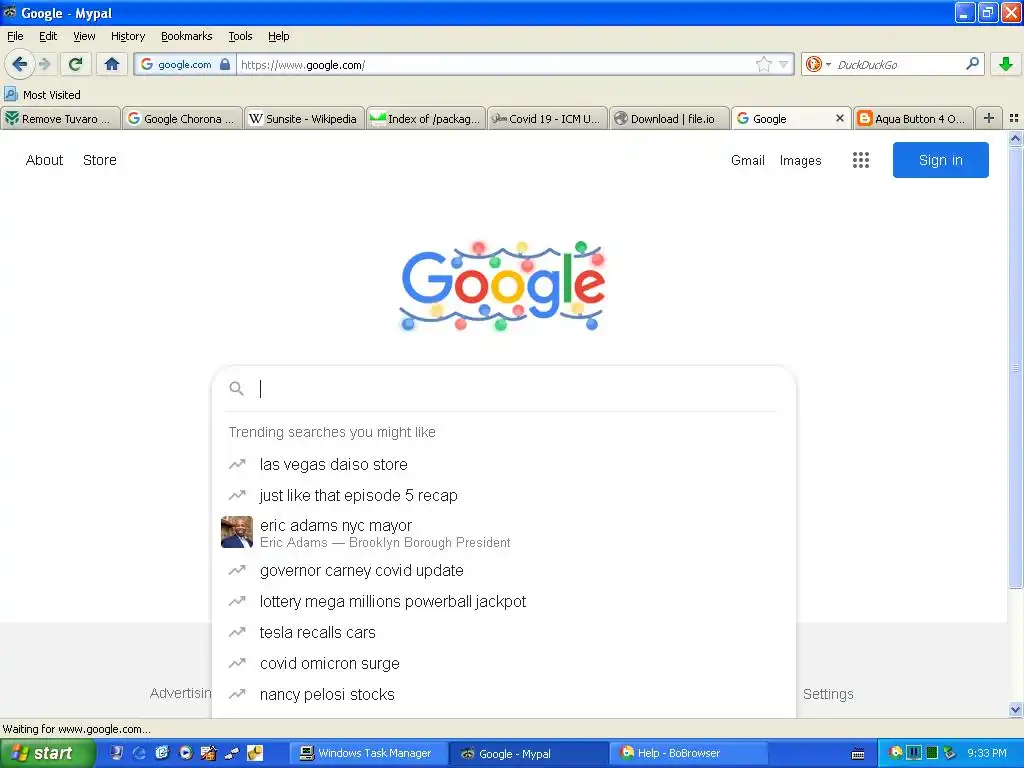Open the Settings footer link

(828, 694)
